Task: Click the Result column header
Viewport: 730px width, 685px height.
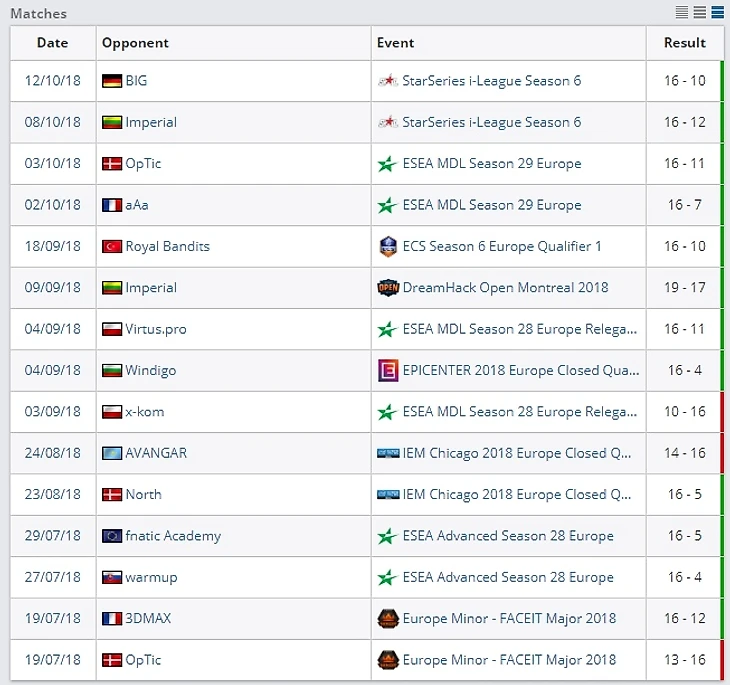Action: coord(684,43)
